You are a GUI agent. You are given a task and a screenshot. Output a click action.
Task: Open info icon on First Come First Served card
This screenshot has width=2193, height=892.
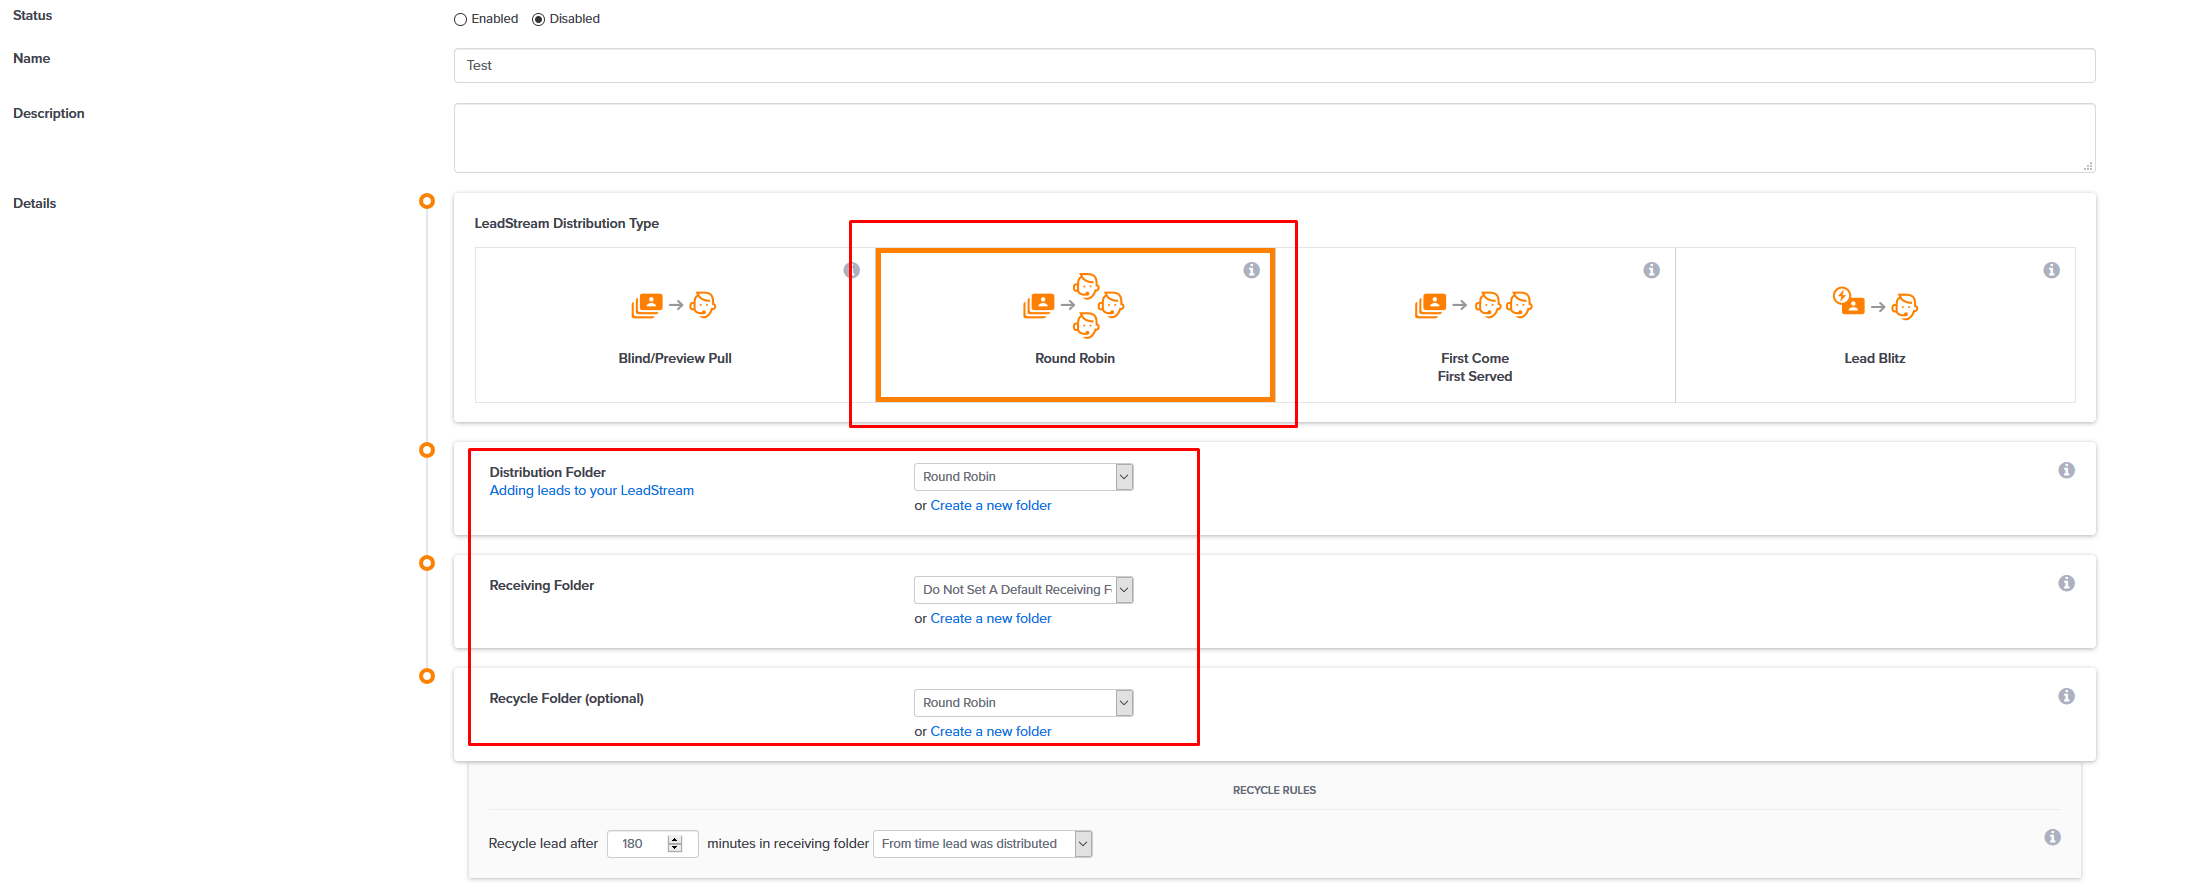1651,270
